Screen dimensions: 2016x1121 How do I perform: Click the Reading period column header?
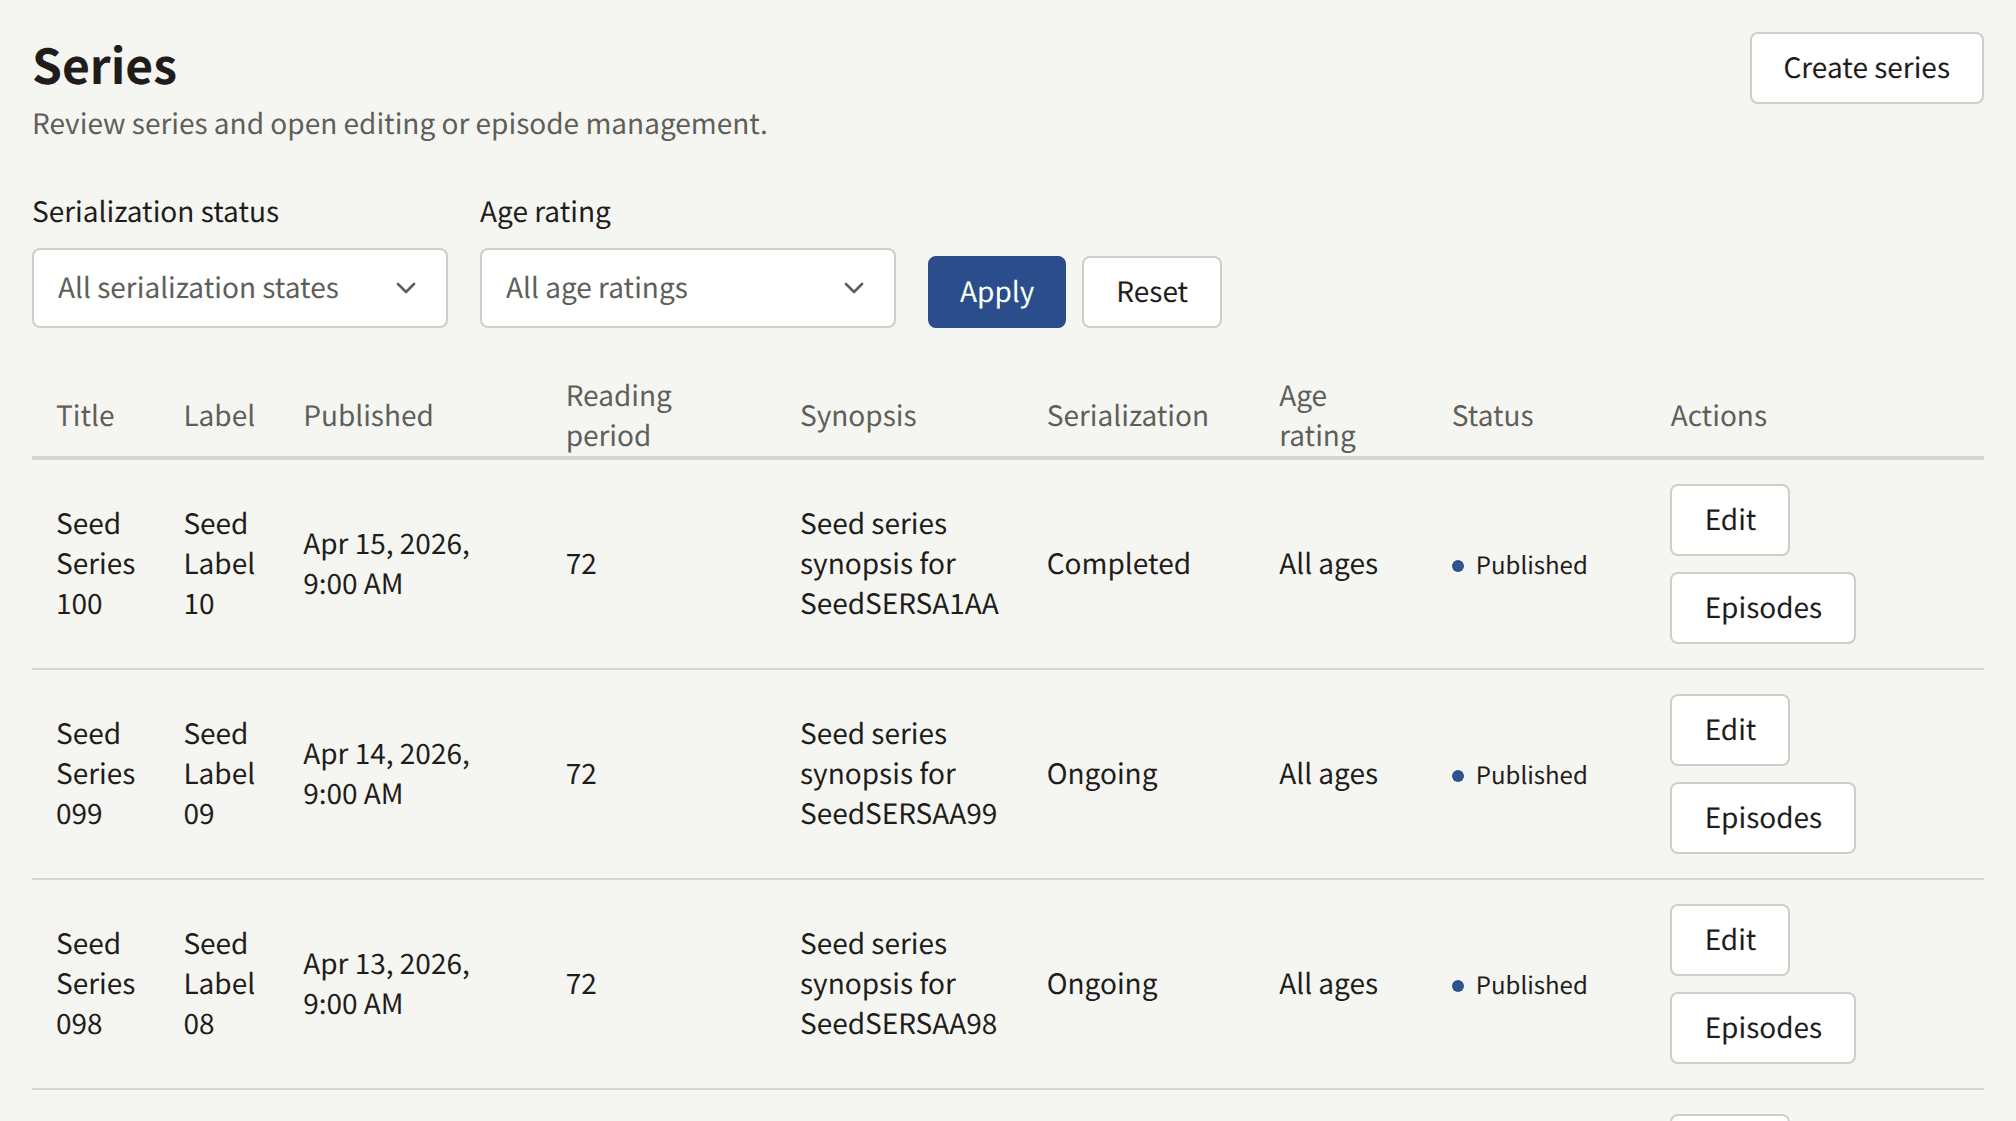(x=619, y=416)
